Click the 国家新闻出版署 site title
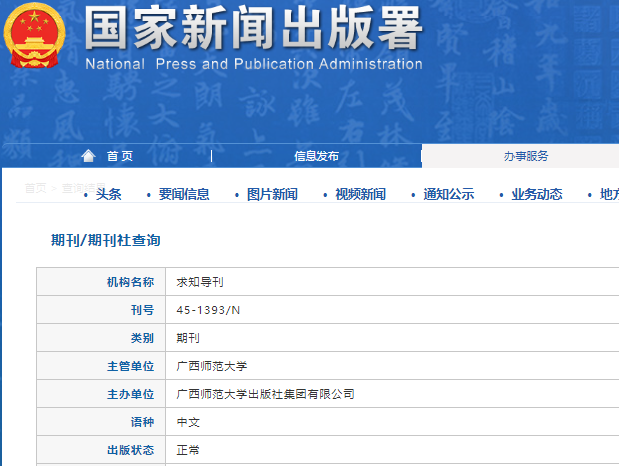 coord(253,28)
